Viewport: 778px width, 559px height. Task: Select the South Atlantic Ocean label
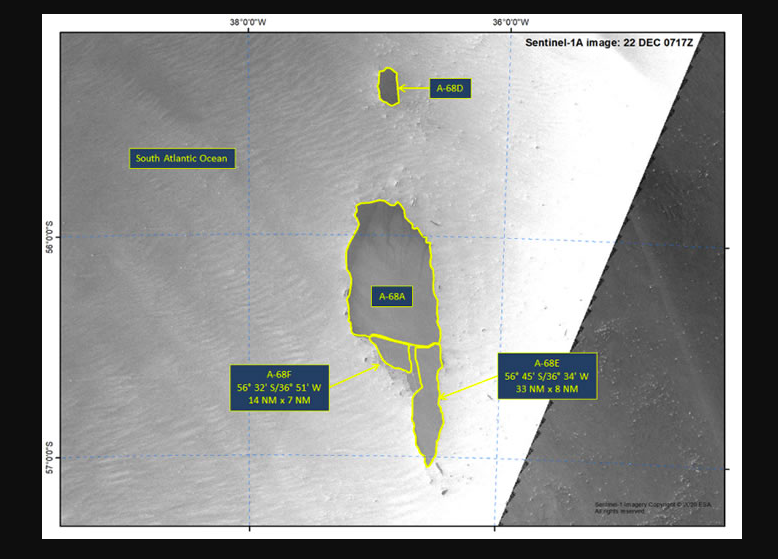182,158
